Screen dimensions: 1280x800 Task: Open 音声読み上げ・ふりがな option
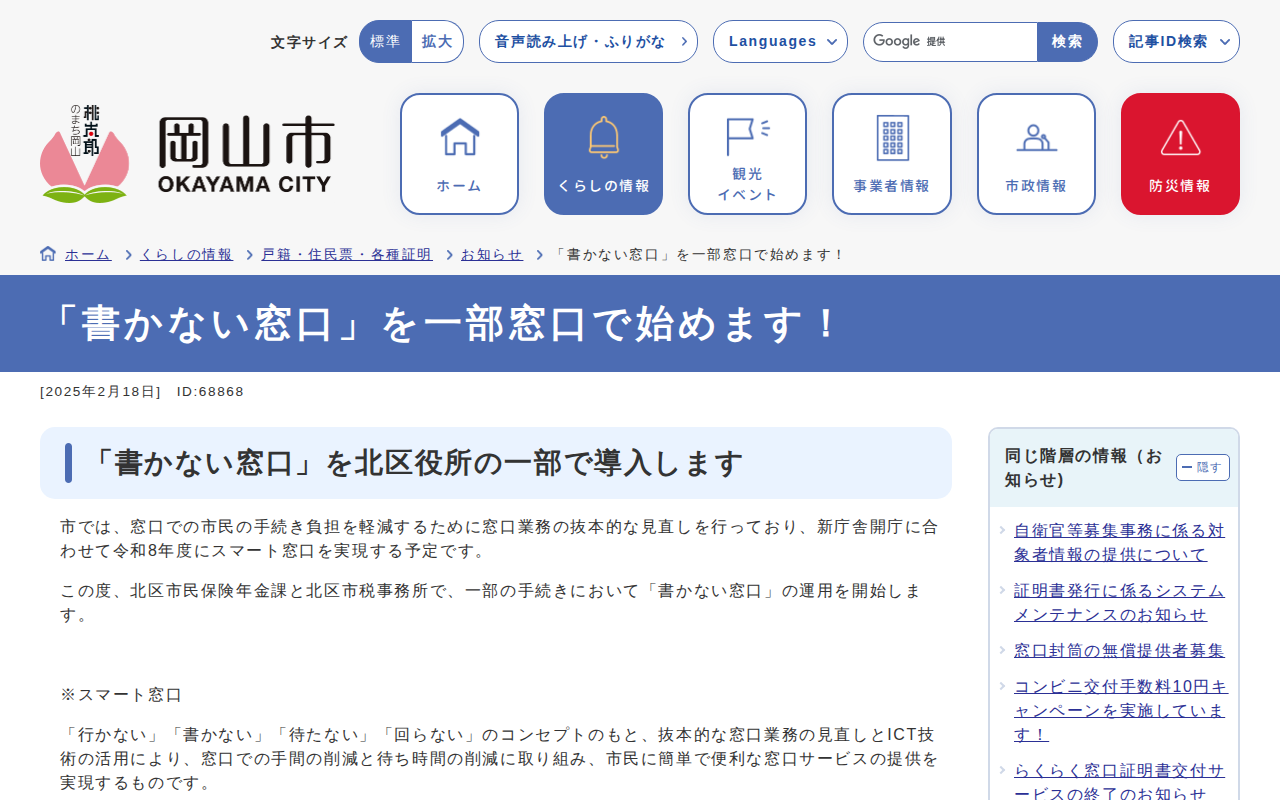(588, 42)
